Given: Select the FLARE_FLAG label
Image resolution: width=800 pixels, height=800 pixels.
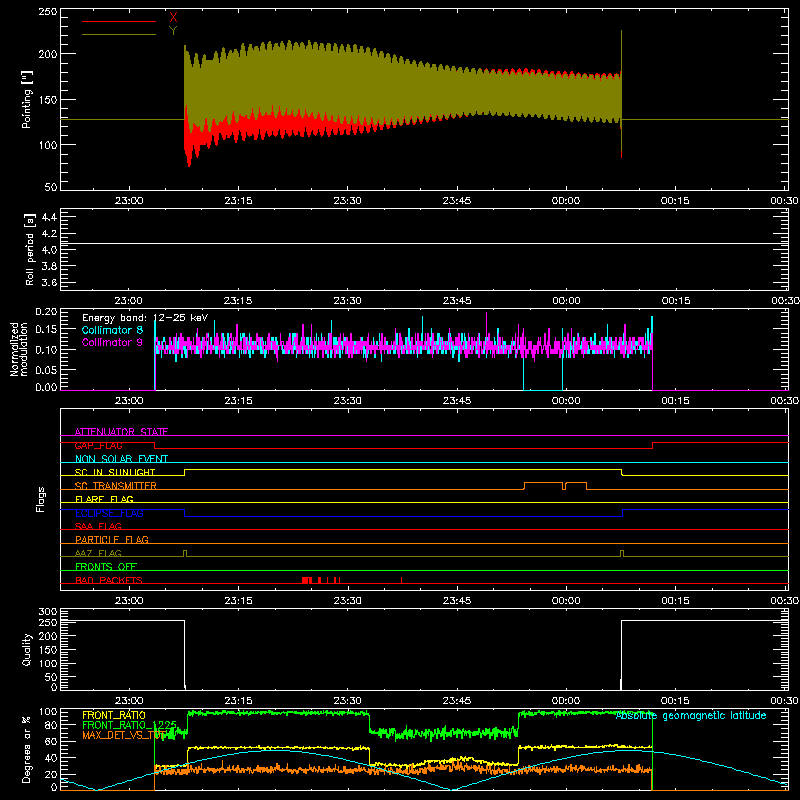Looking at the screenshot, I should click(x=104, y=499).
